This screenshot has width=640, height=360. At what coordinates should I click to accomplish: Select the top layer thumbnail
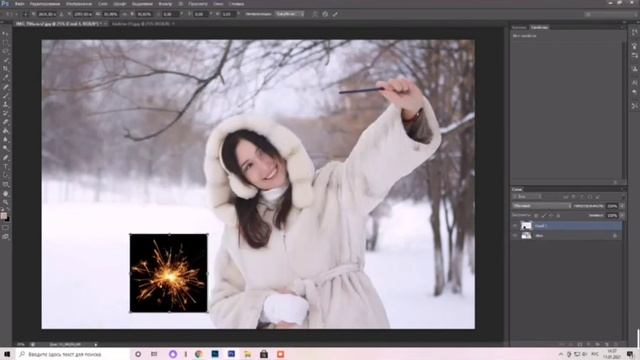526,226
